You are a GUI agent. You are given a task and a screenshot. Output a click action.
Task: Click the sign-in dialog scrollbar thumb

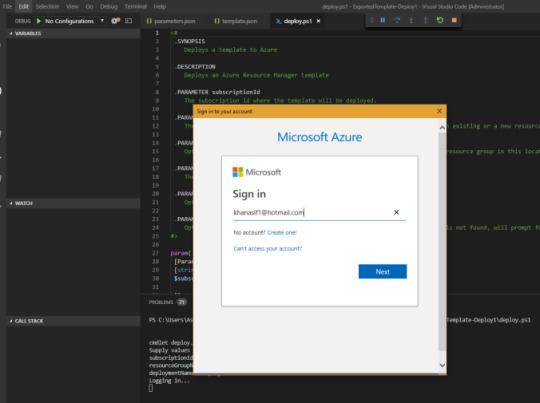442,241
